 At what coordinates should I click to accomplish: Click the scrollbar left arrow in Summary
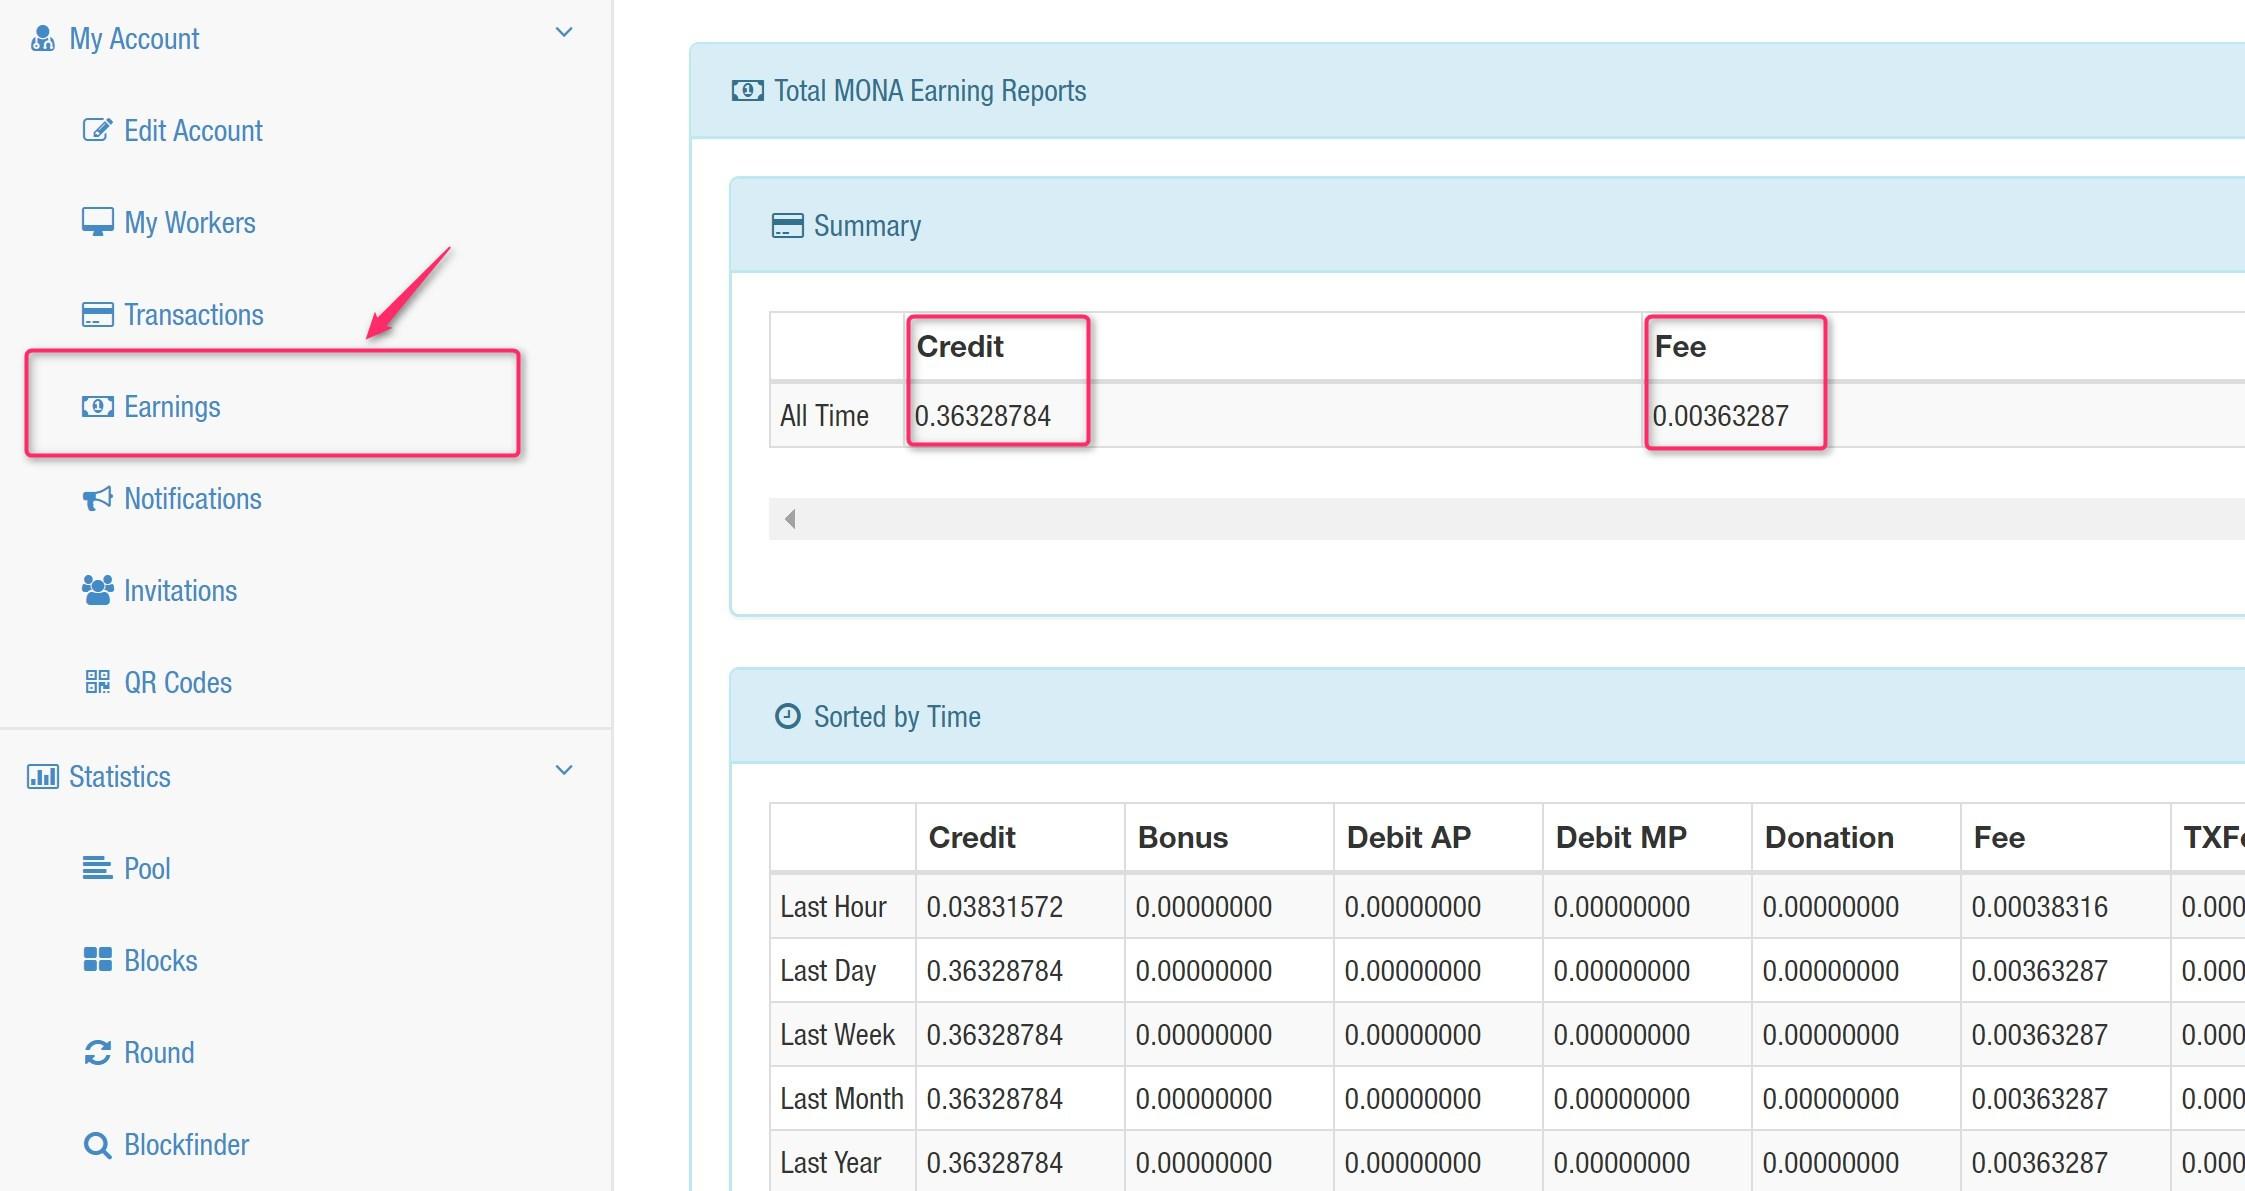pos(790,518)
